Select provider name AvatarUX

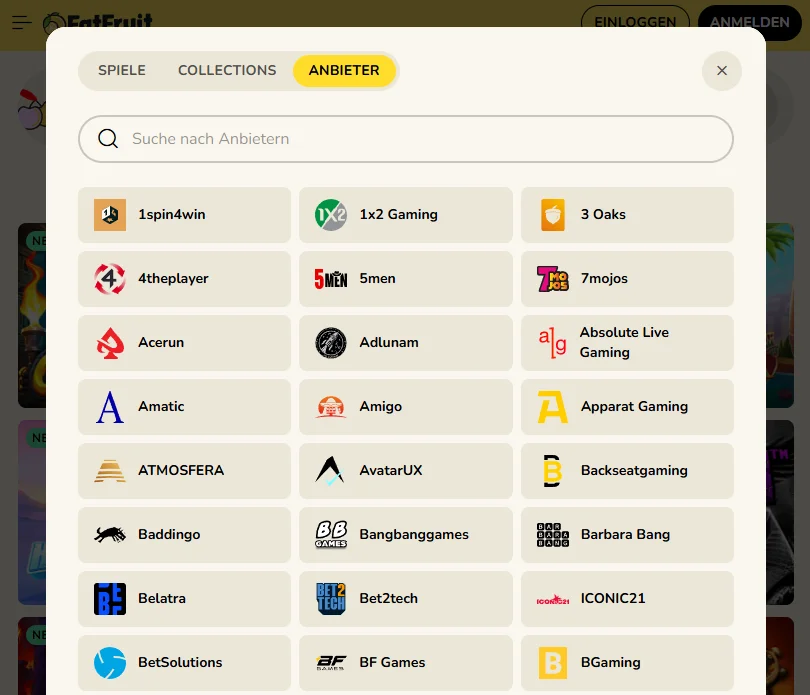(x=391, y=471)
